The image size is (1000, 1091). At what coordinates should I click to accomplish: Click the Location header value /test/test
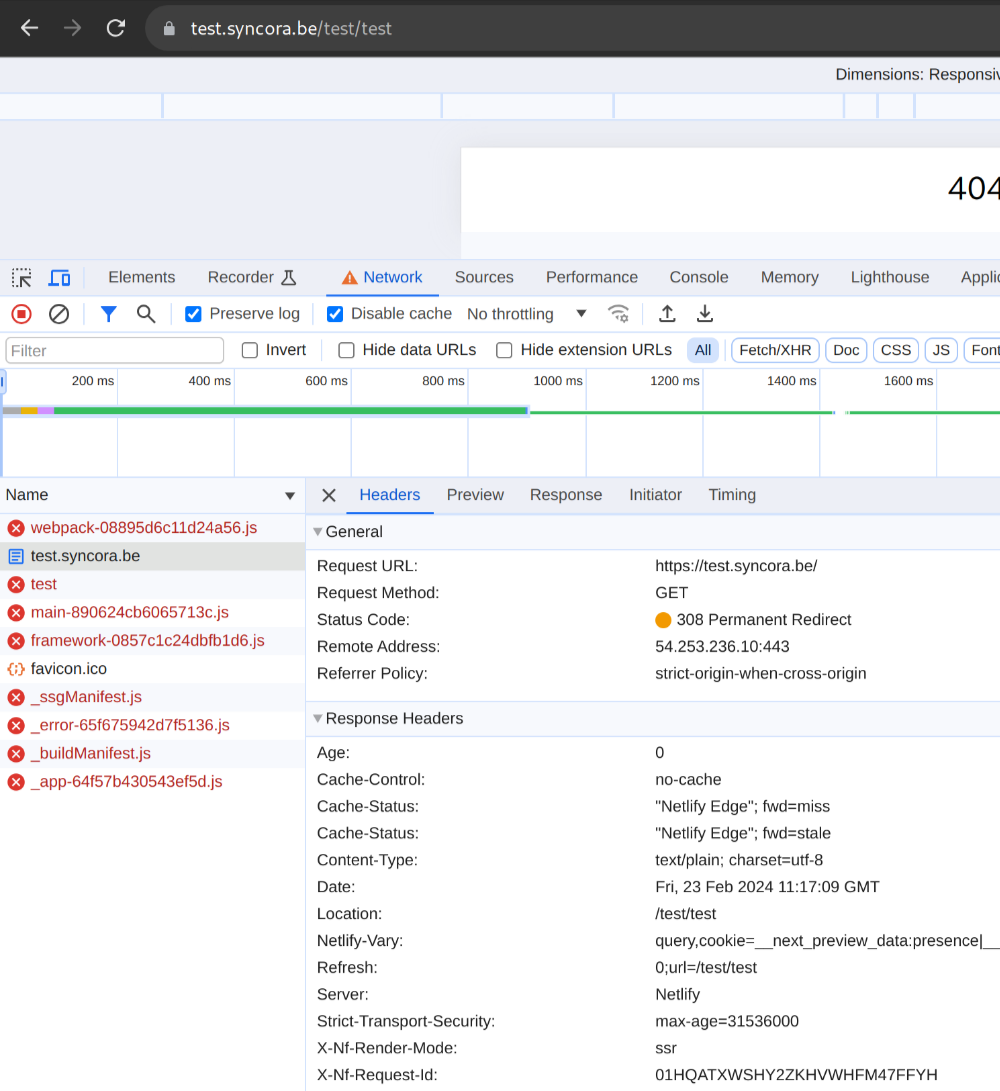pyautogui.click(x=685, y=914)
